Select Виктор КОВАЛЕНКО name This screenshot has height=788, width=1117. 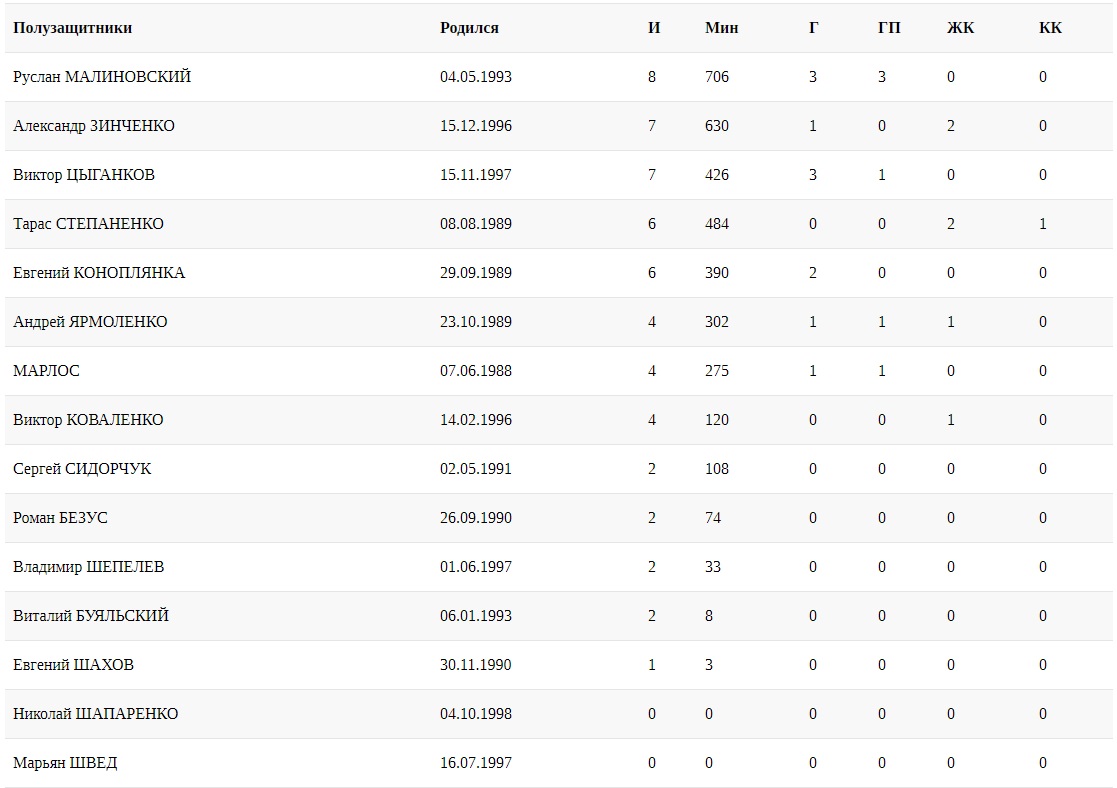(x=88, y=420)
